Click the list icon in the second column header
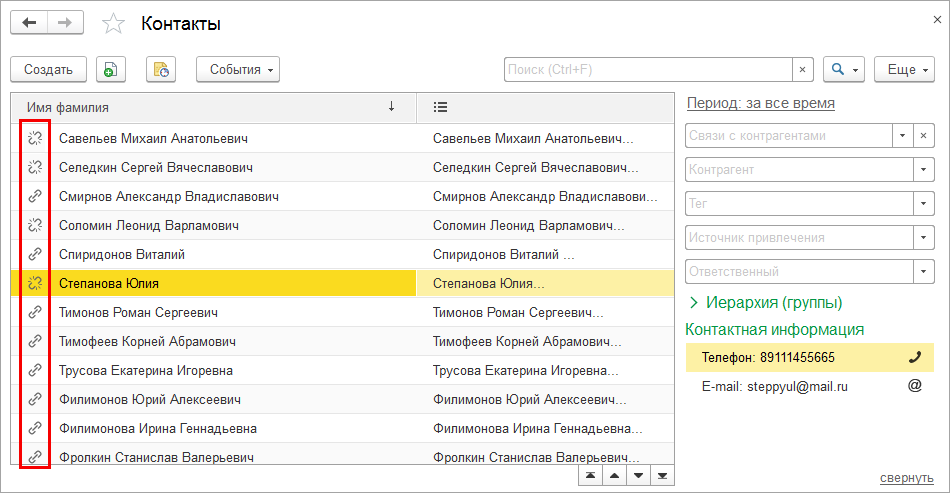The height and width of the screenshot is (493, 950). tap(440, 107)
